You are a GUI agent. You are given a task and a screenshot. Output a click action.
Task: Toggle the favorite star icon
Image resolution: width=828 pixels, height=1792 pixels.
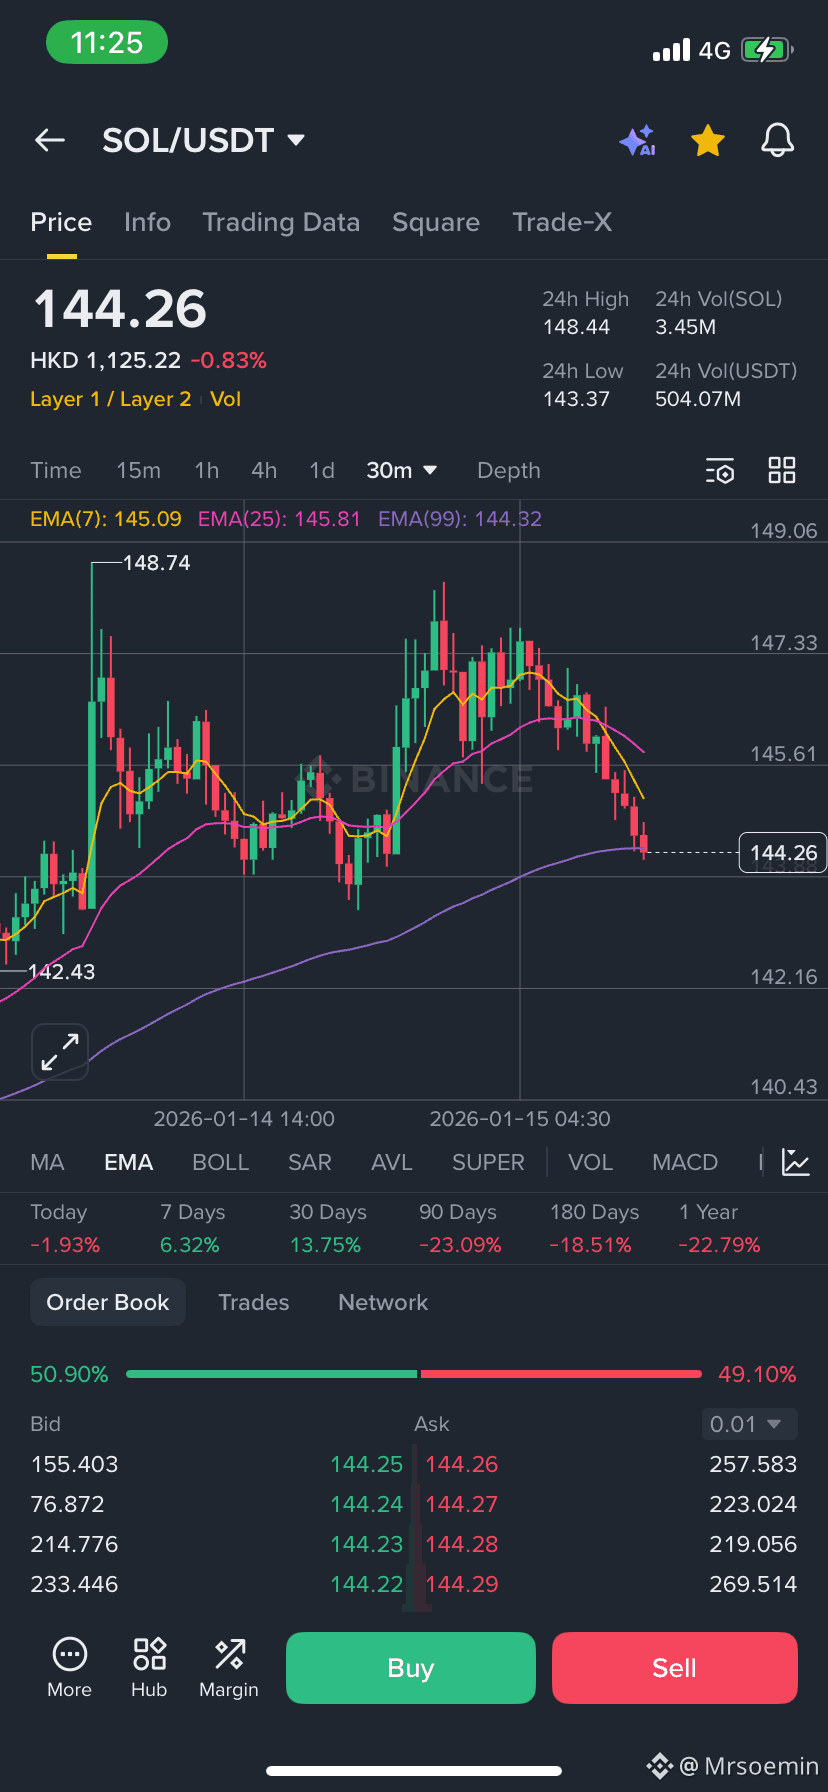(708, 141)
